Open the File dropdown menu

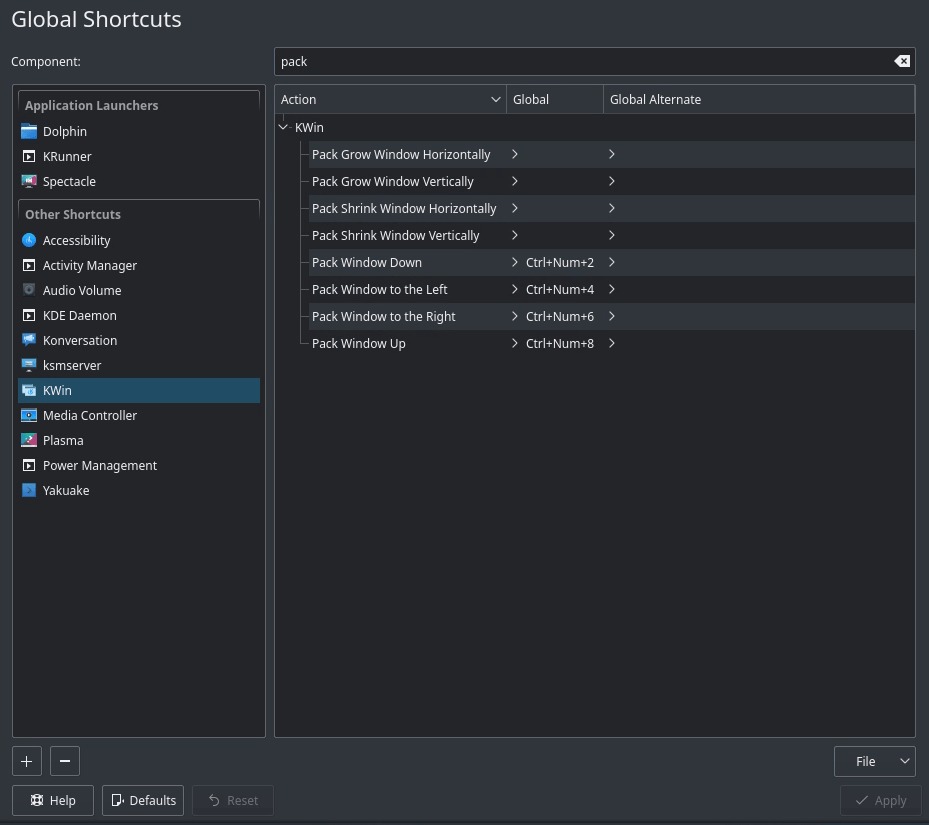(874, 761)
